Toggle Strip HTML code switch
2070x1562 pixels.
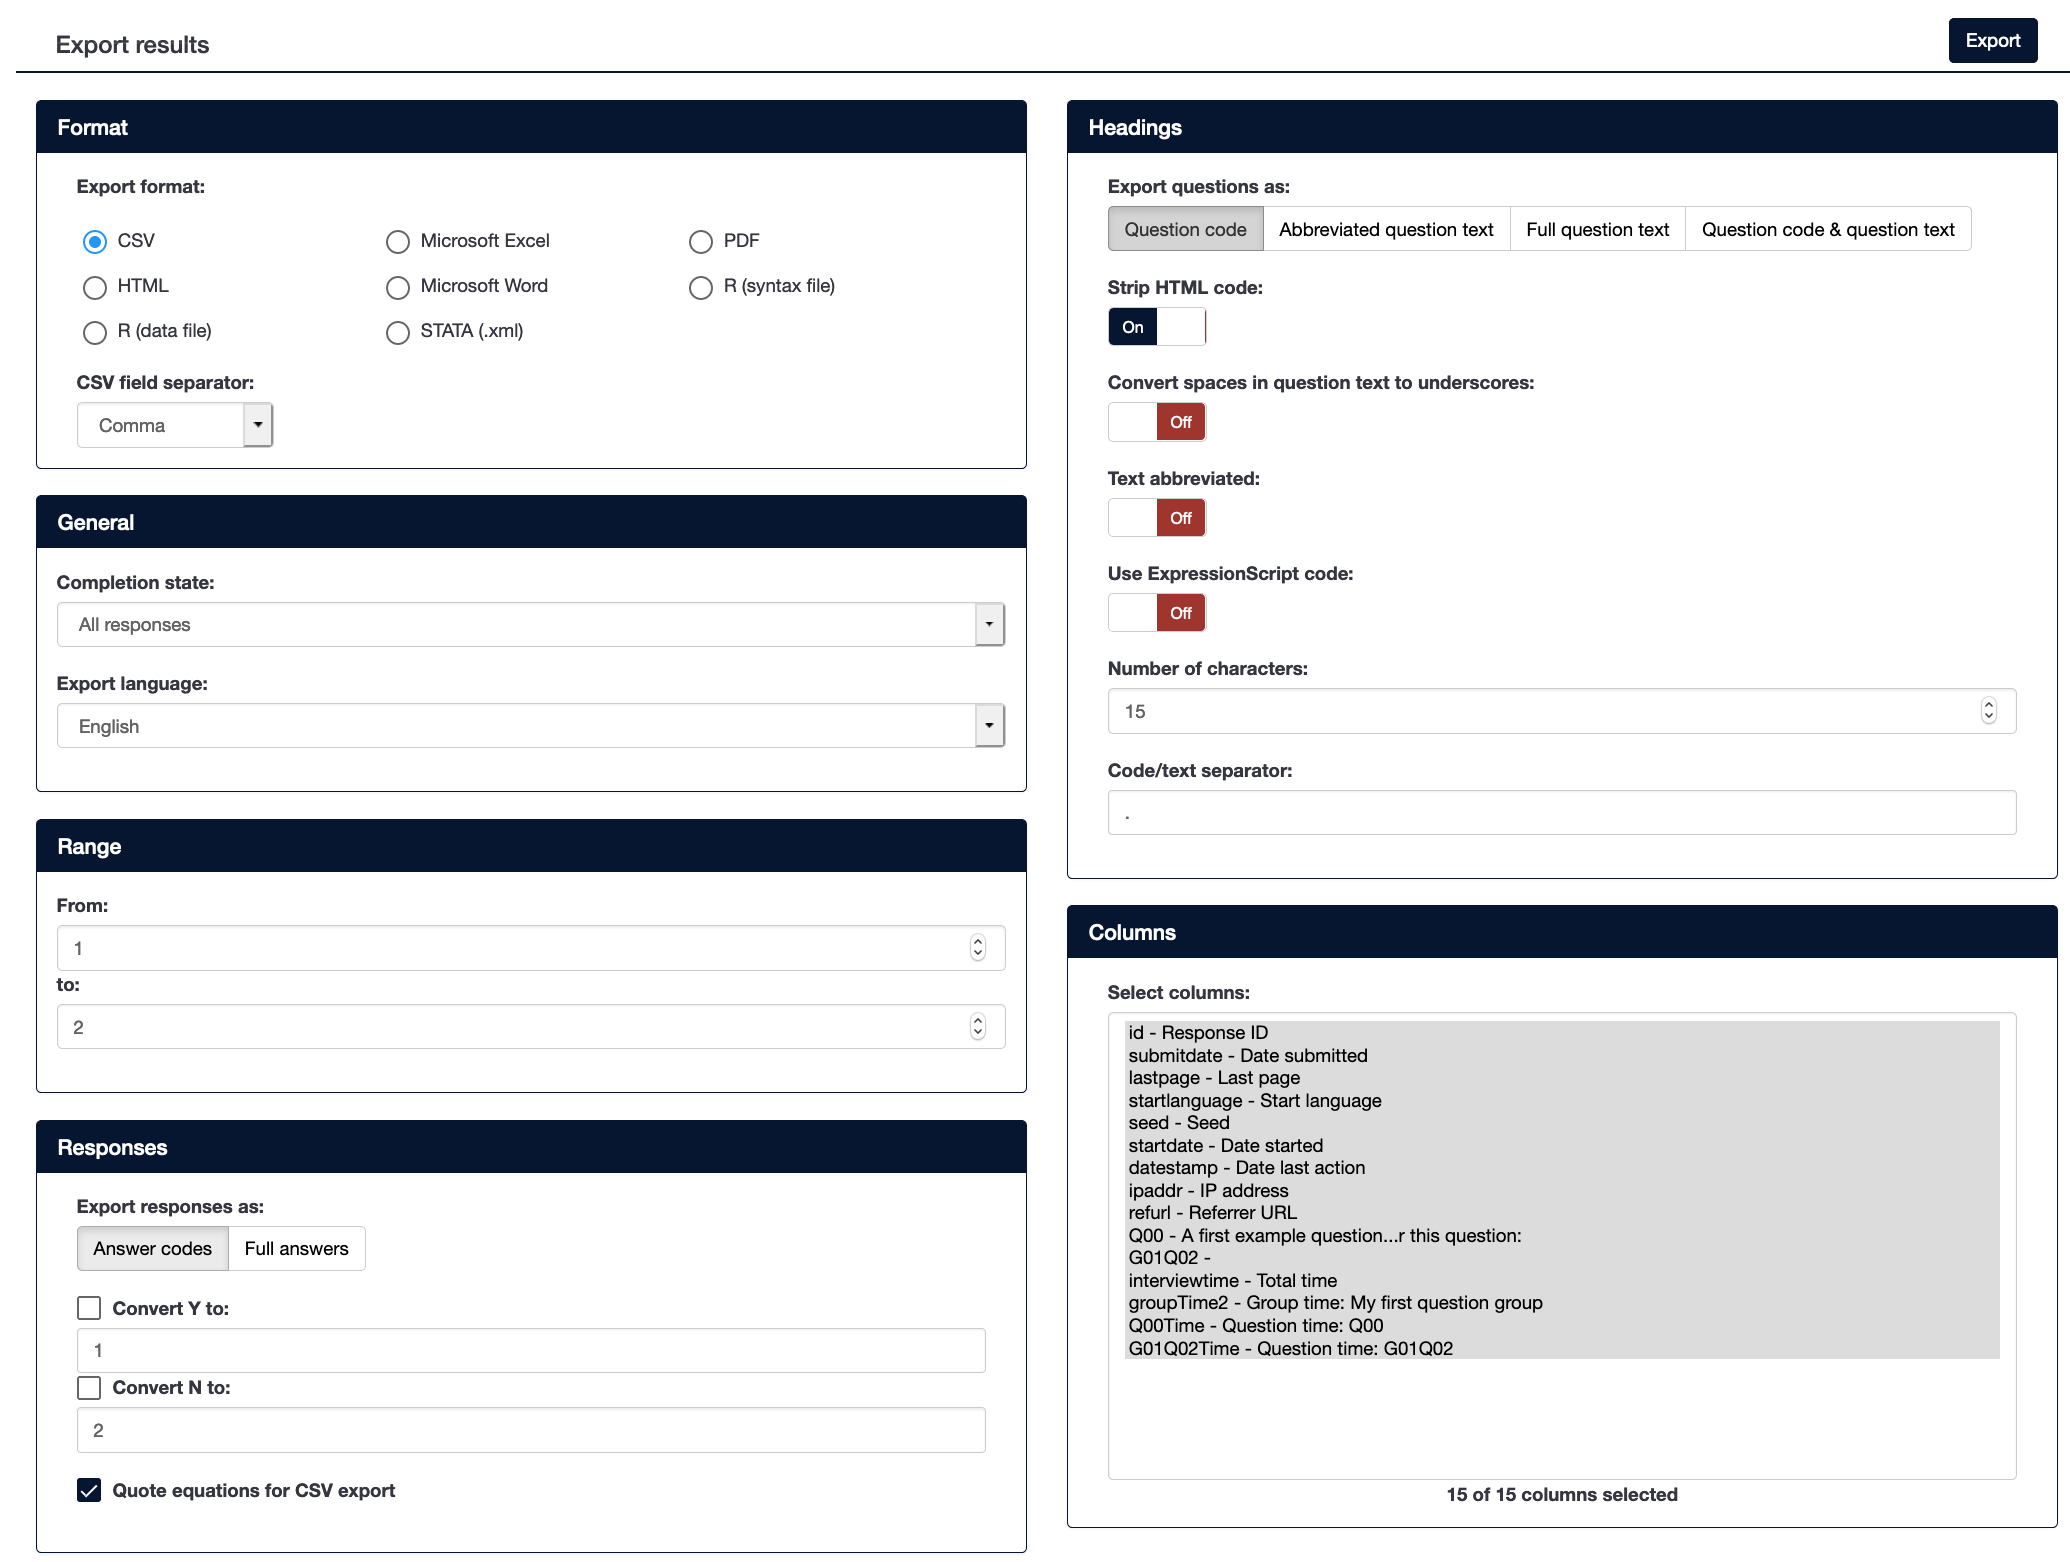(1156, 327)
